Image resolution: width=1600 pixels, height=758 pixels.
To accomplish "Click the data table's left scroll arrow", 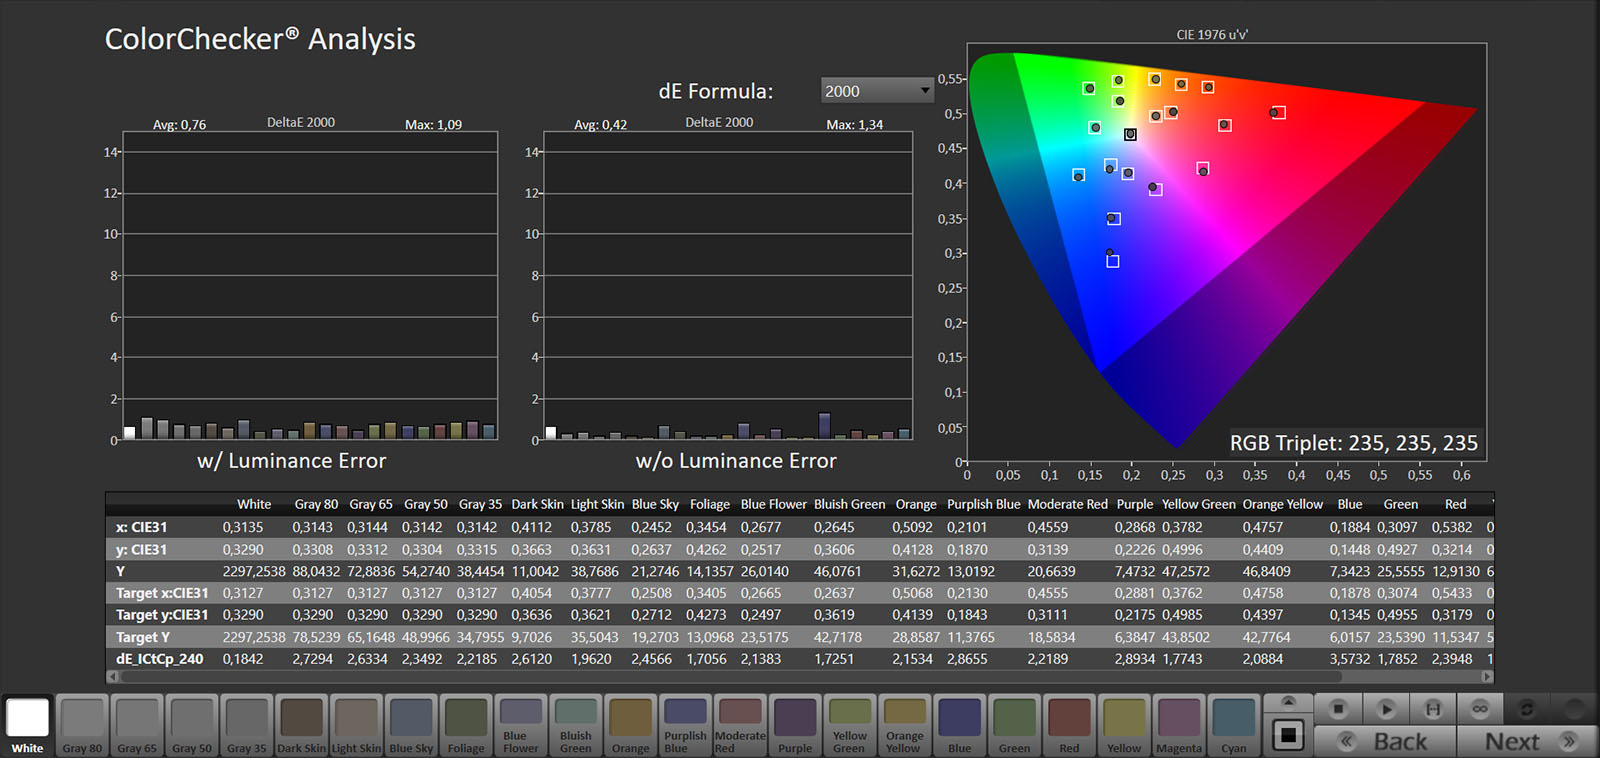I will click(112, 677).
